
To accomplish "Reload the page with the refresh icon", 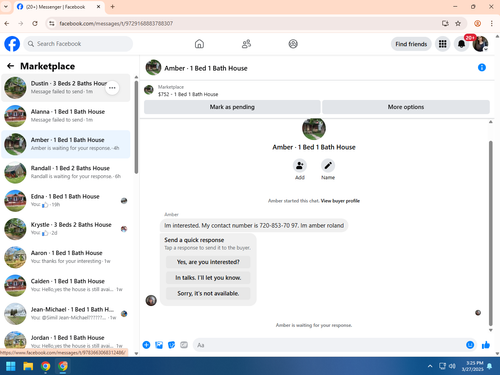I will click(x=35, y=23).
